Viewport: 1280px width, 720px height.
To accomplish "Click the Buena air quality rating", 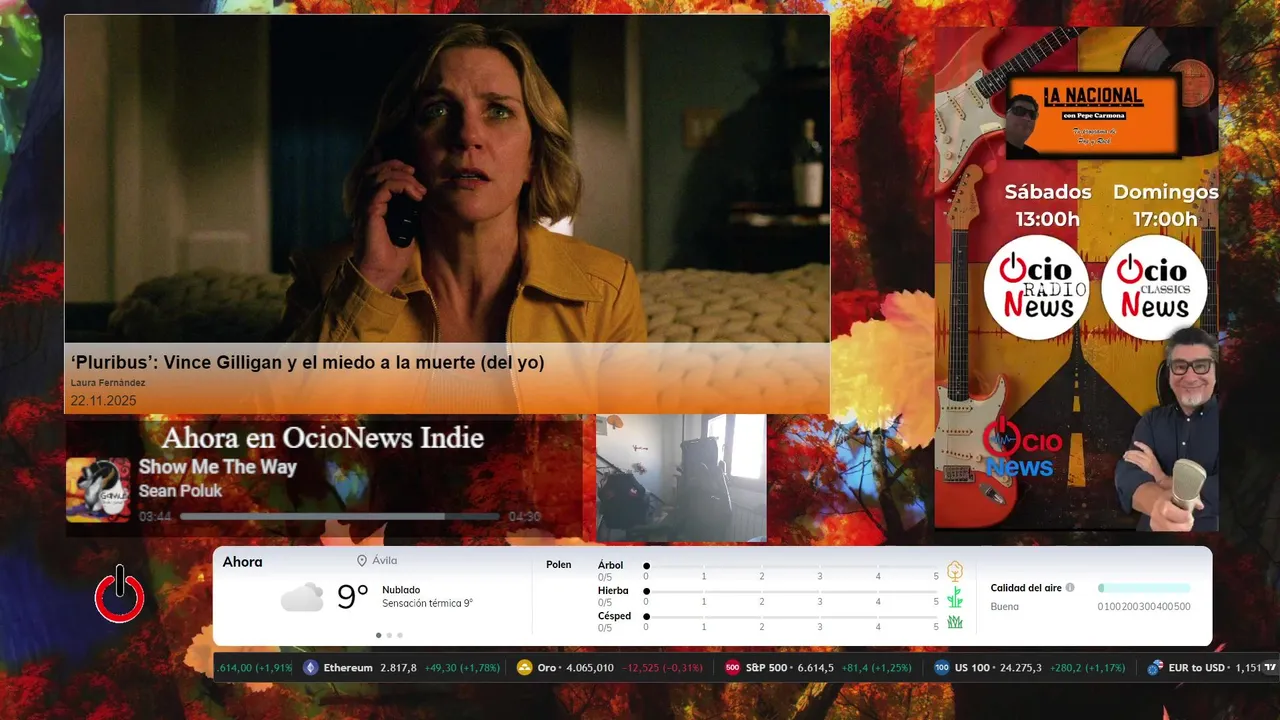I will pyautogui.click(x=1005, y=606).
